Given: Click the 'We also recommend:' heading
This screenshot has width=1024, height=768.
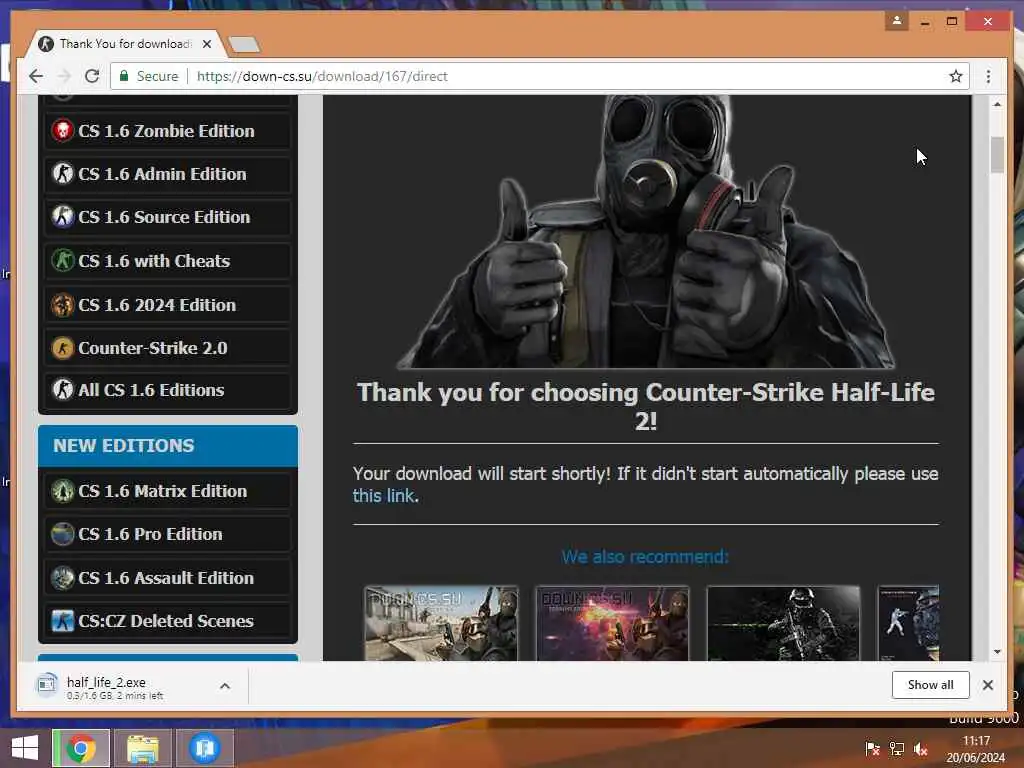Looking at the screenshot, I should pyautogui.click(x=645, y=556).
